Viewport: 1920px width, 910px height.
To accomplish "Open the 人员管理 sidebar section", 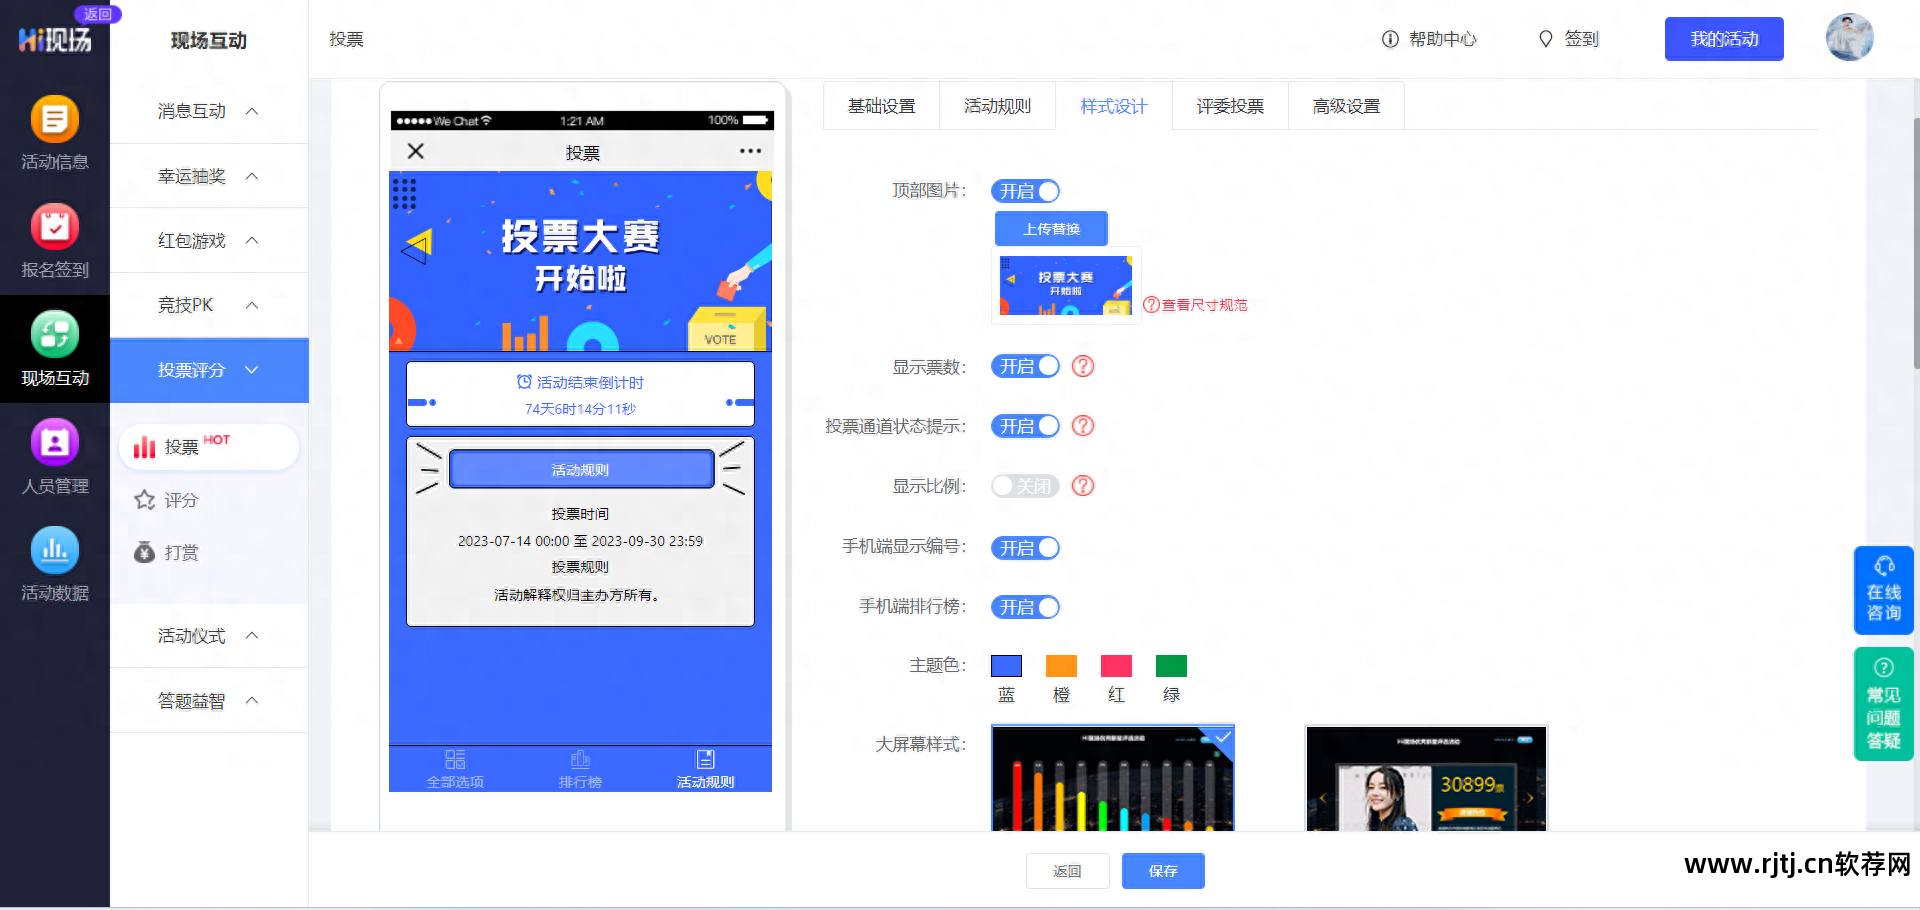I will coord(55,458).
